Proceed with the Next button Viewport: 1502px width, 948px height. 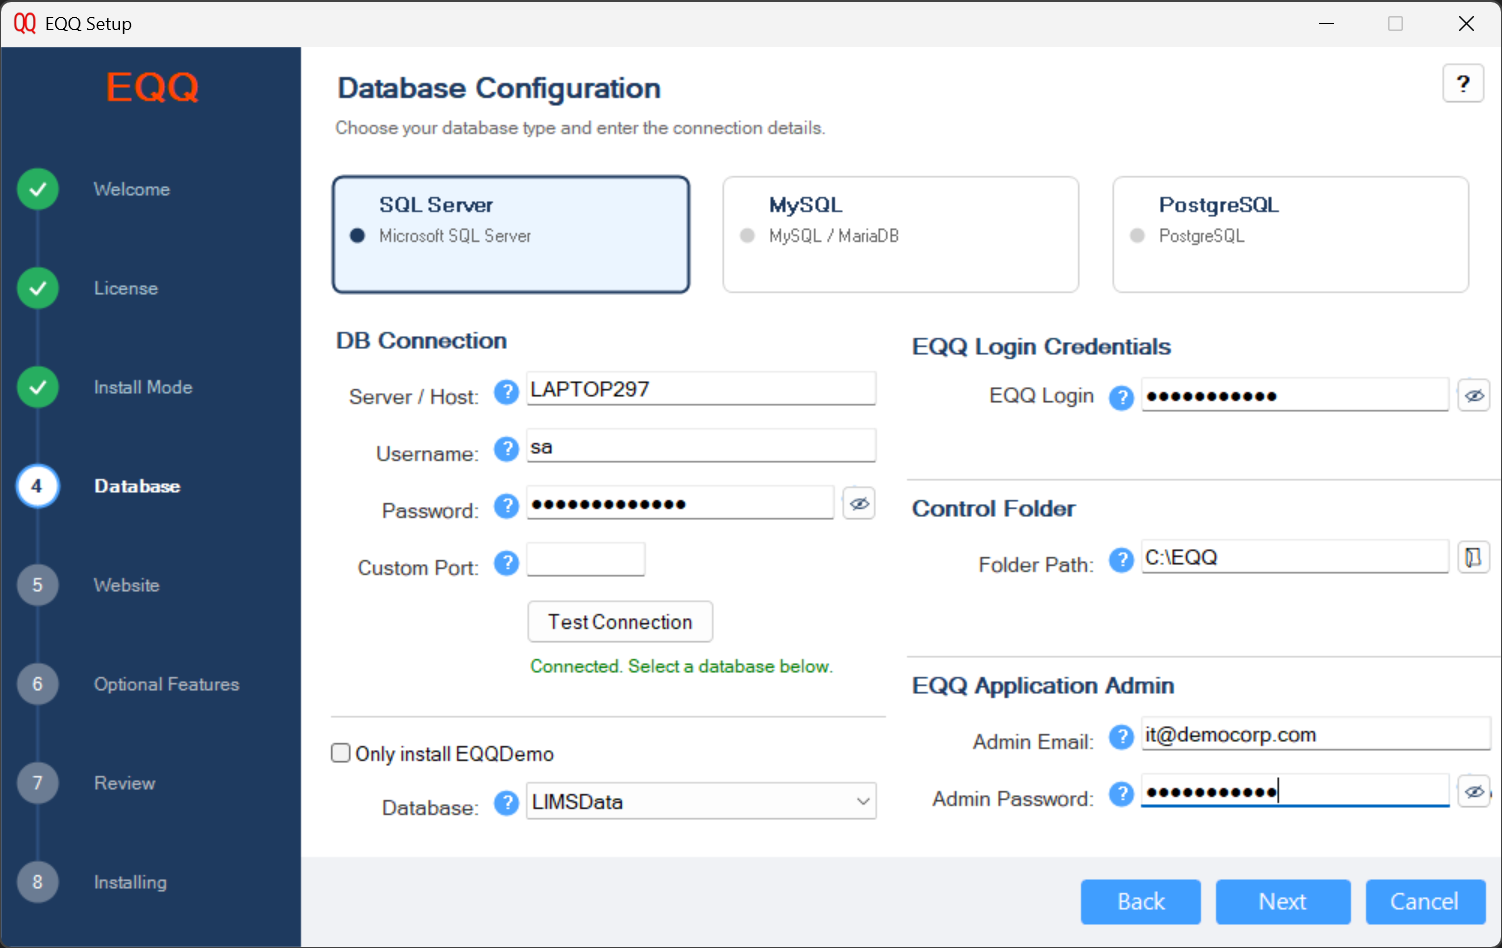click(x=1282, y=901)
